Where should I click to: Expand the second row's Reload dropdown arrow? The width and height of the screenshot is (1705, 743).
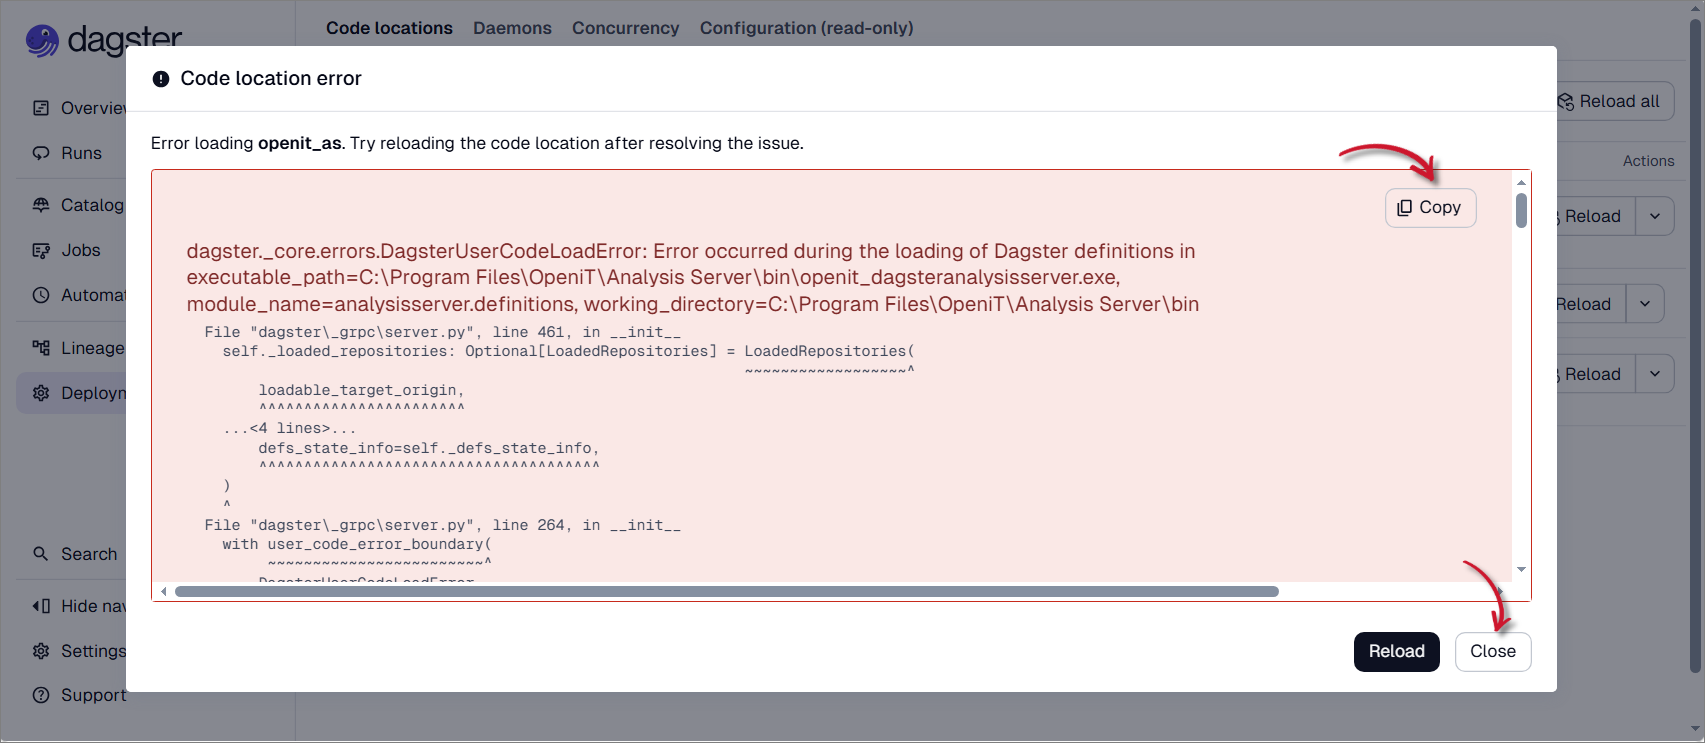coord(1645,304)
